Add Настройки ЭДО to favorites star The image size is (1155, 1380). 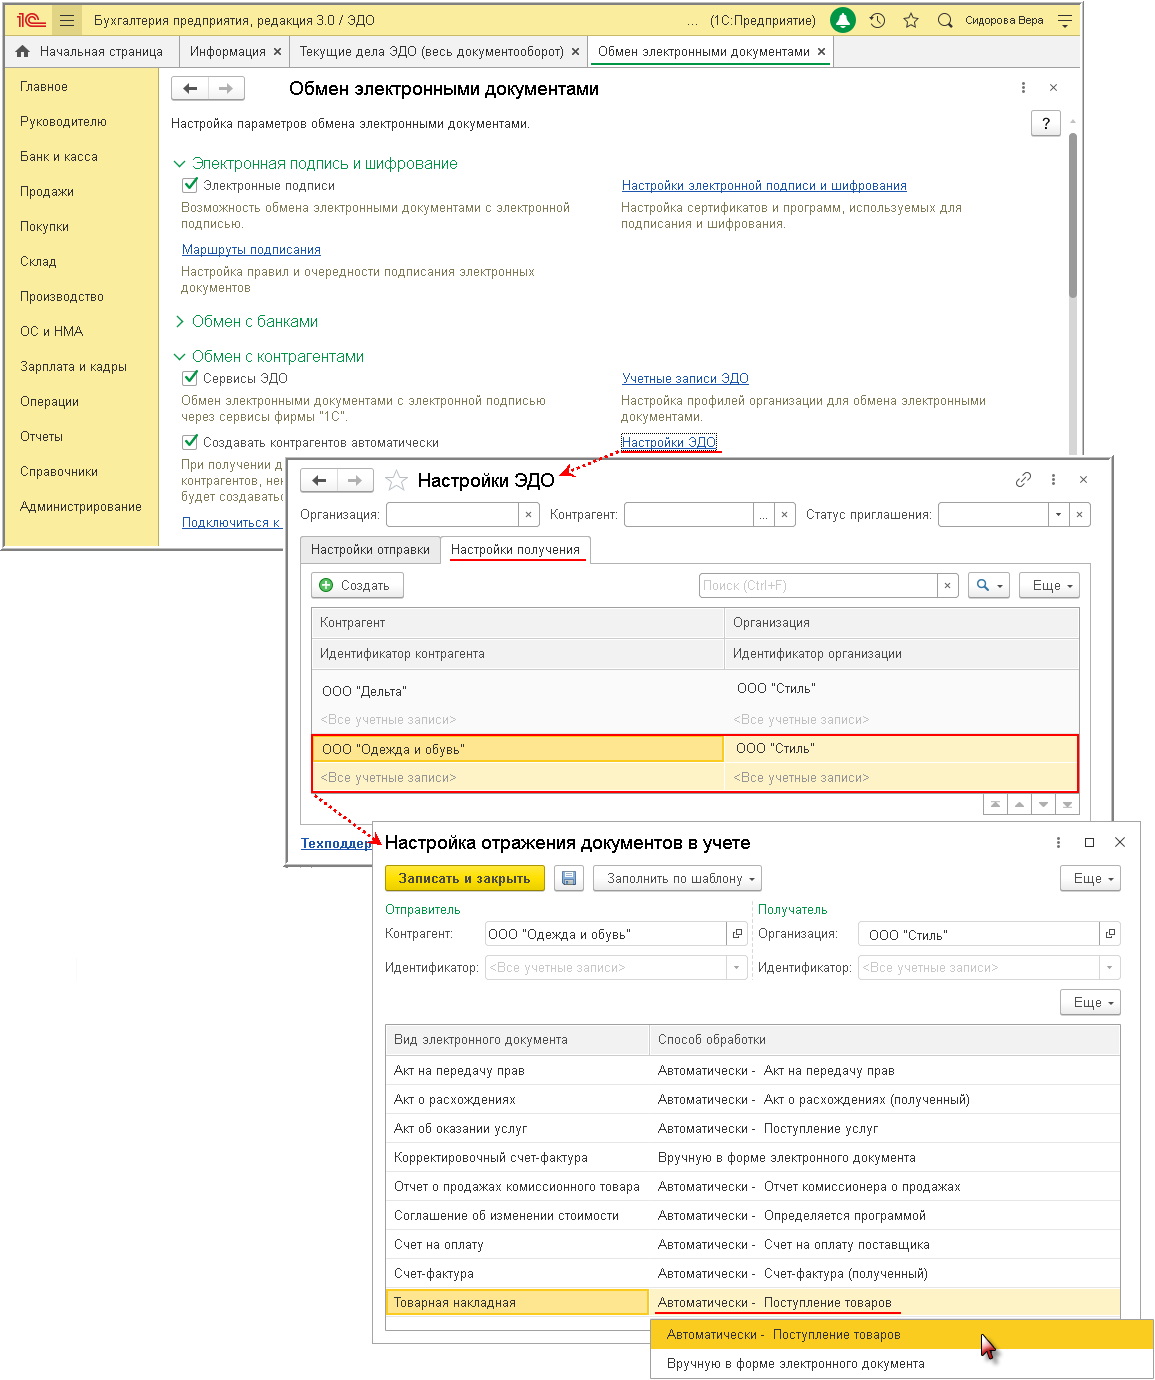click(397, 481)
